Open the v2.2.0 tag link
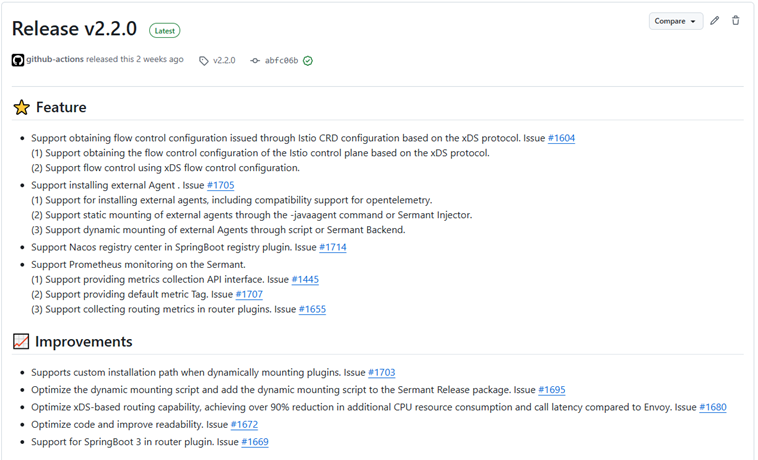Image resolution: width=758 pixels, height=460 pixels. pos(224,61)
